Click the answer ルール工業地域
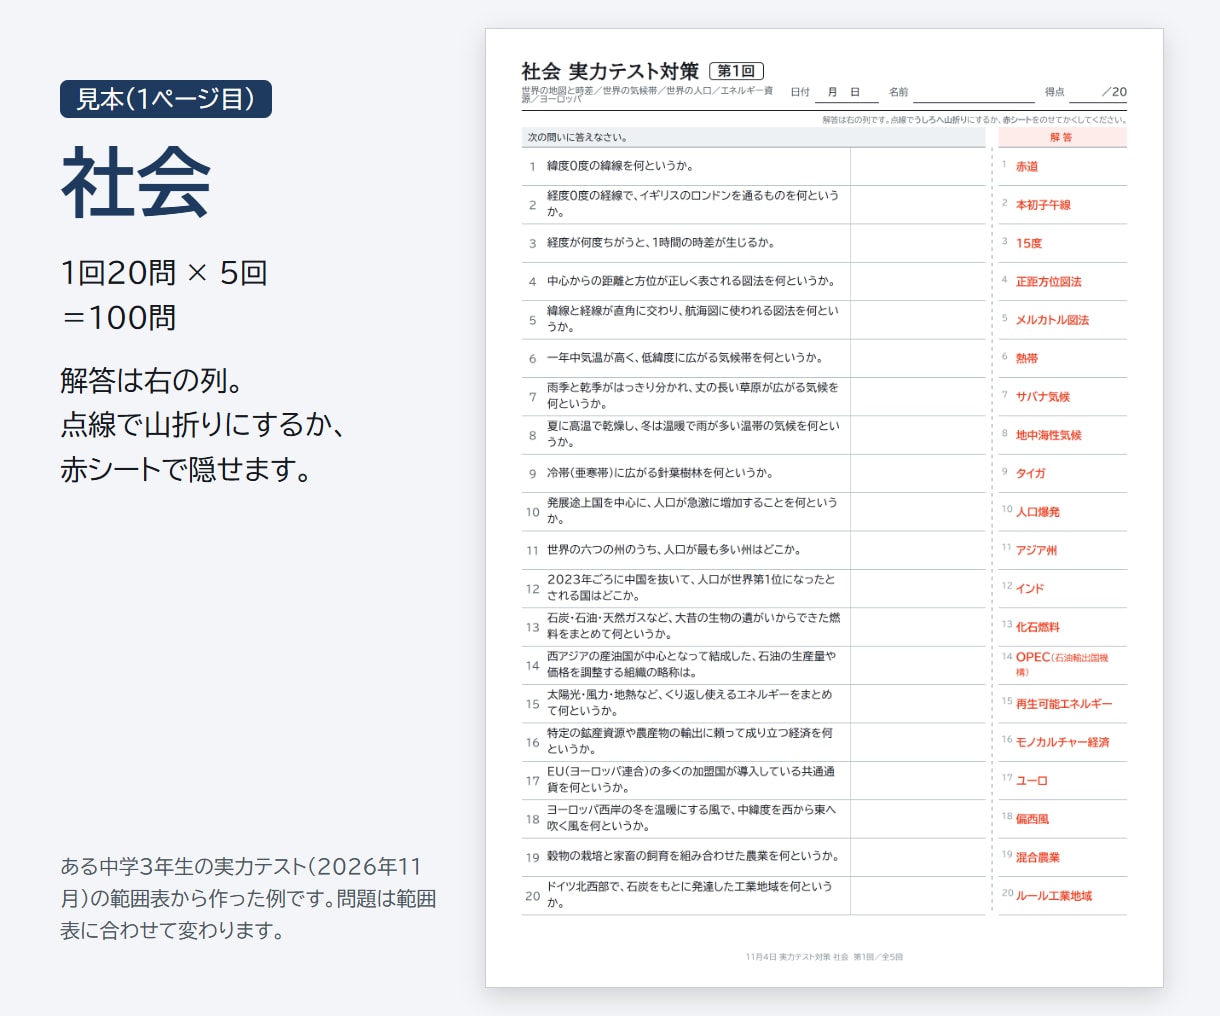Viewport: 1220px width, 1016px height. [1054, 896]
